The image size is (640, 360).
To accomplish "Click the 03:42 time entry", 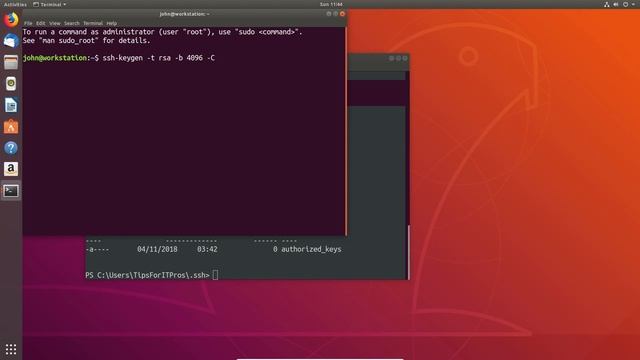I will point(207,249).
